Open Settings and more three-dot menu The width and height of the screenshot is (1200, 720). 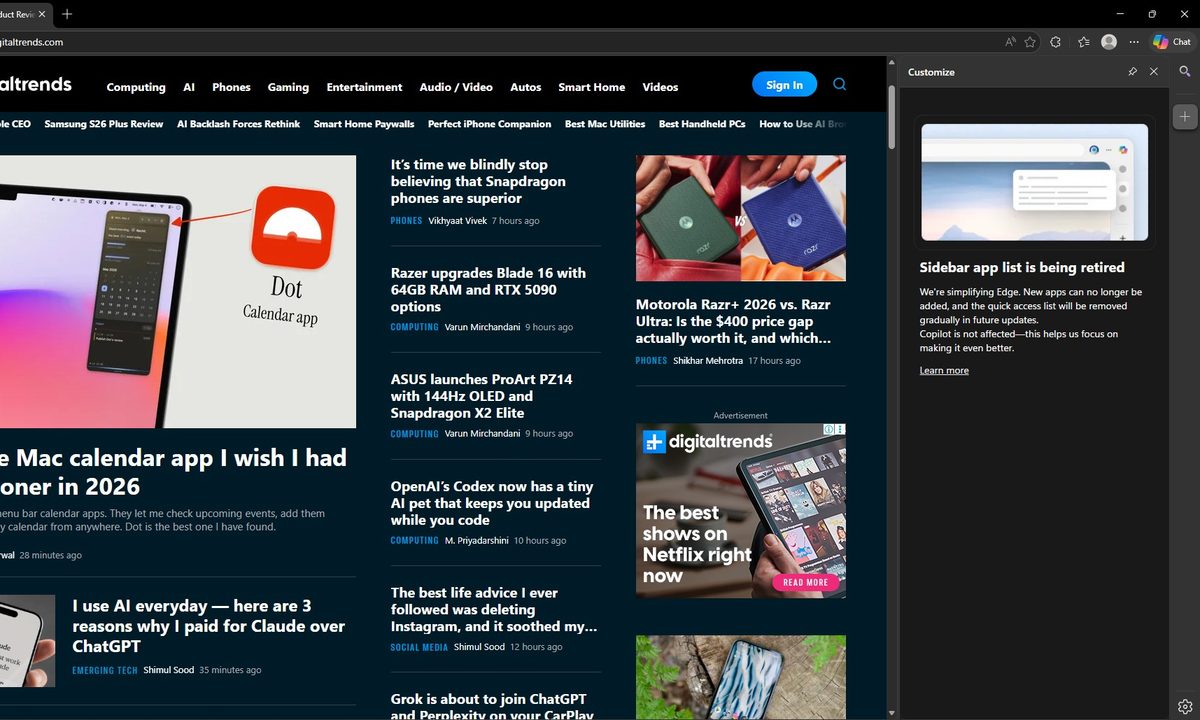[x=1134, y=42]
